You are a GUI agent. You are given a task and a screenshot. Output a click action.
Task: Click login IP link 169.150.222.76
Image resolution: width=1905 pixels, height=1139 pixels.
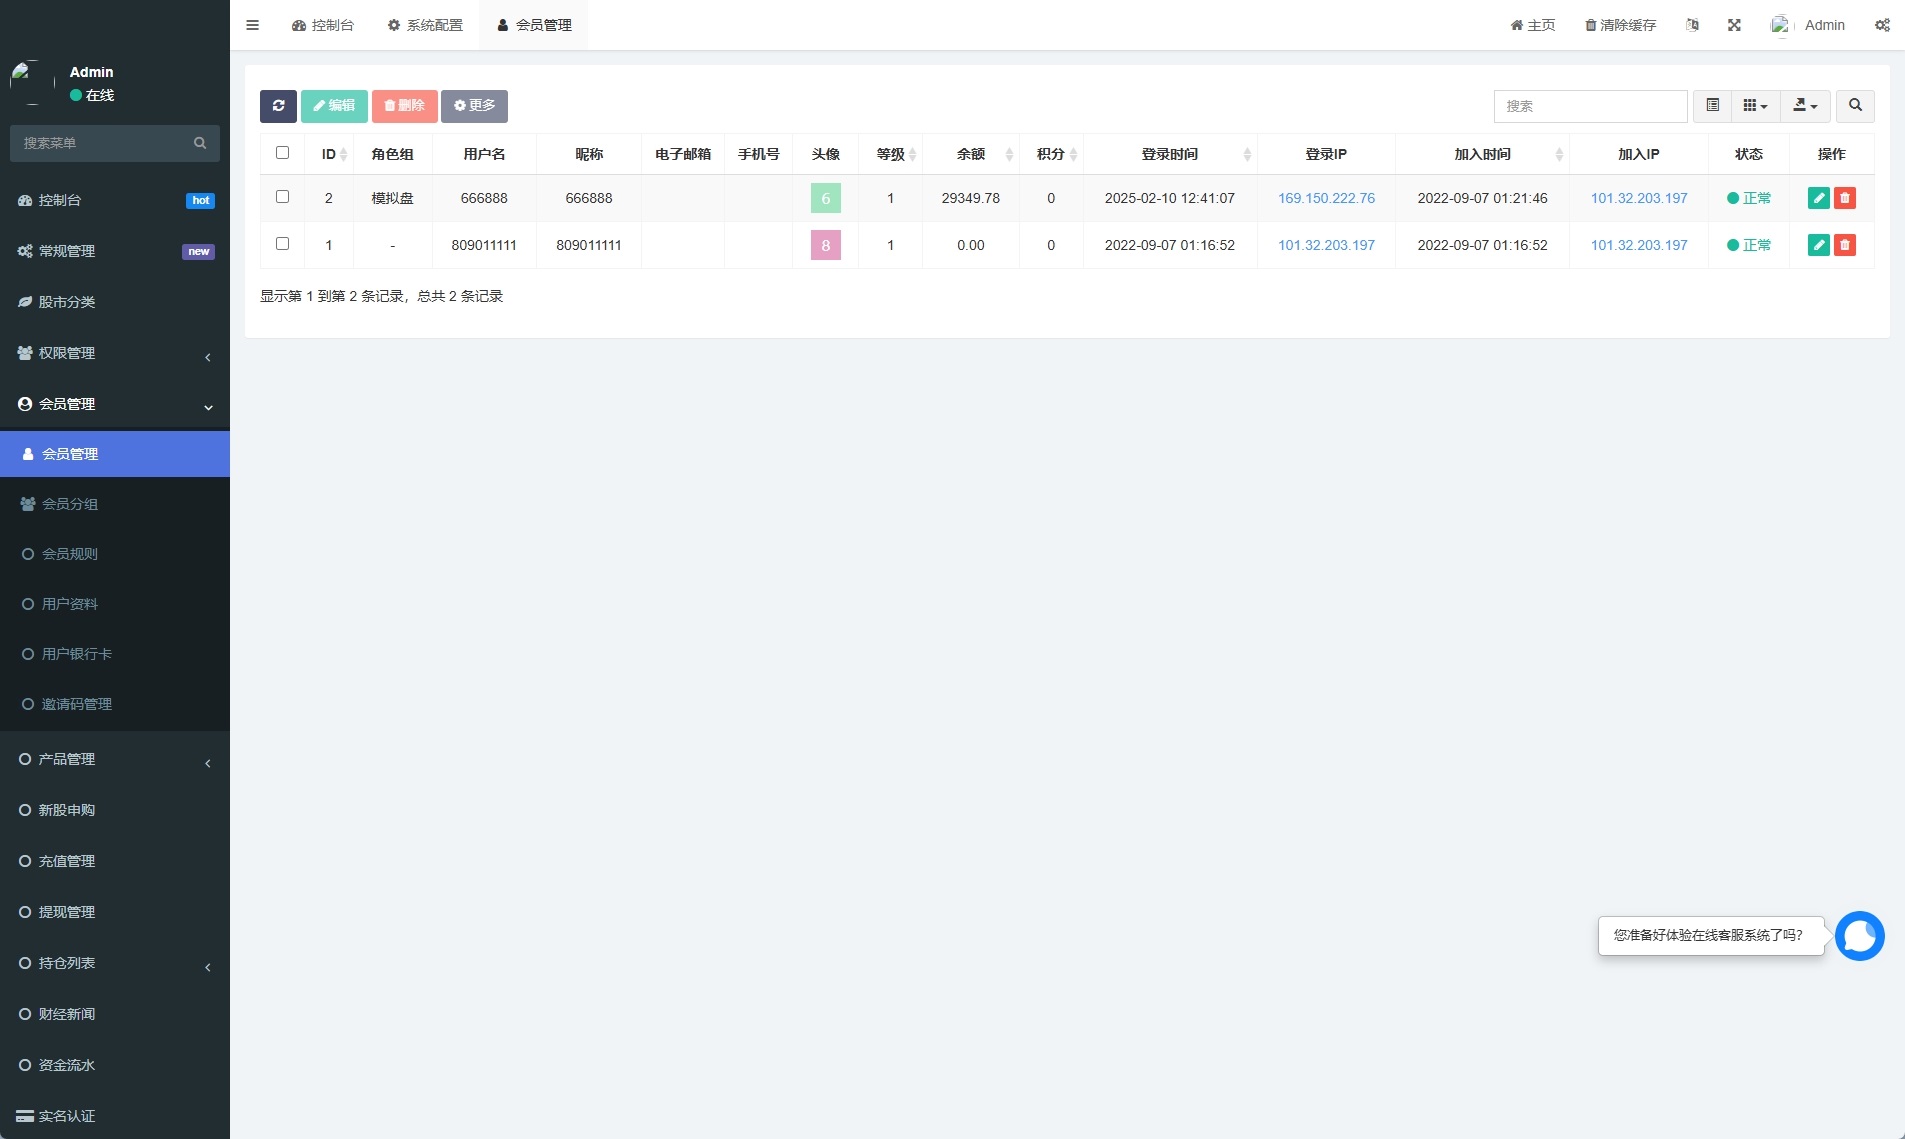(1326, 198)
